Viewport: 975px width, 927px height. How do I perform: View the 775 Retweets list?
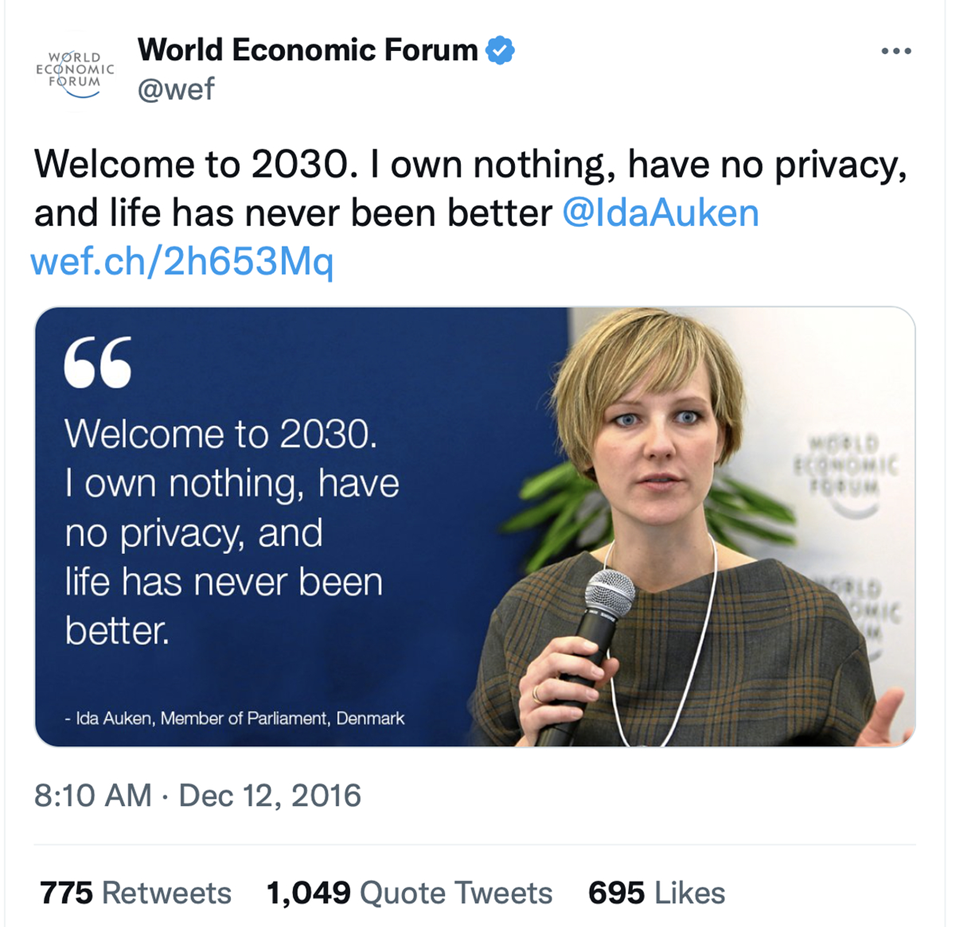[x=135, y=892]
